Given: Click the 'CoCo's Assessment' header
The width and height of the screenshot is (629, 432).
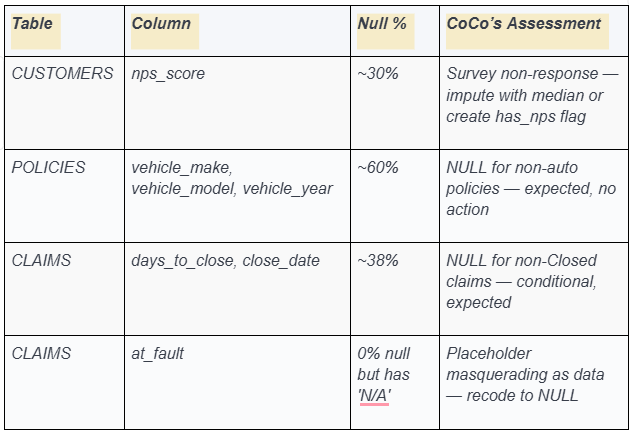Looking at the screenshot, I should pos(523,23).
